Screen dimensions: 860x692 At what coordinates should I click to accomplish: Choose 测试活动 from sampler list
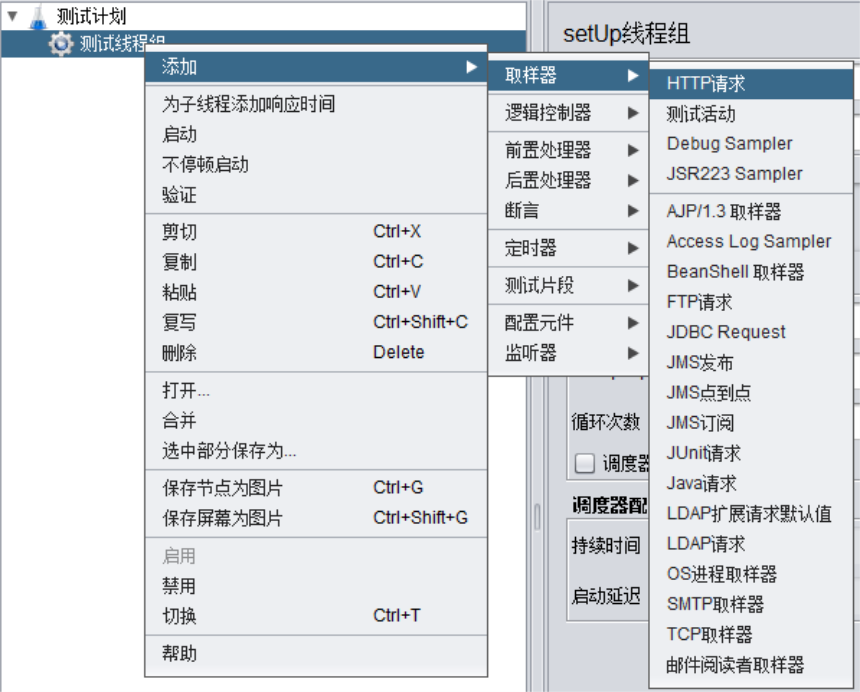coord(751,114)
